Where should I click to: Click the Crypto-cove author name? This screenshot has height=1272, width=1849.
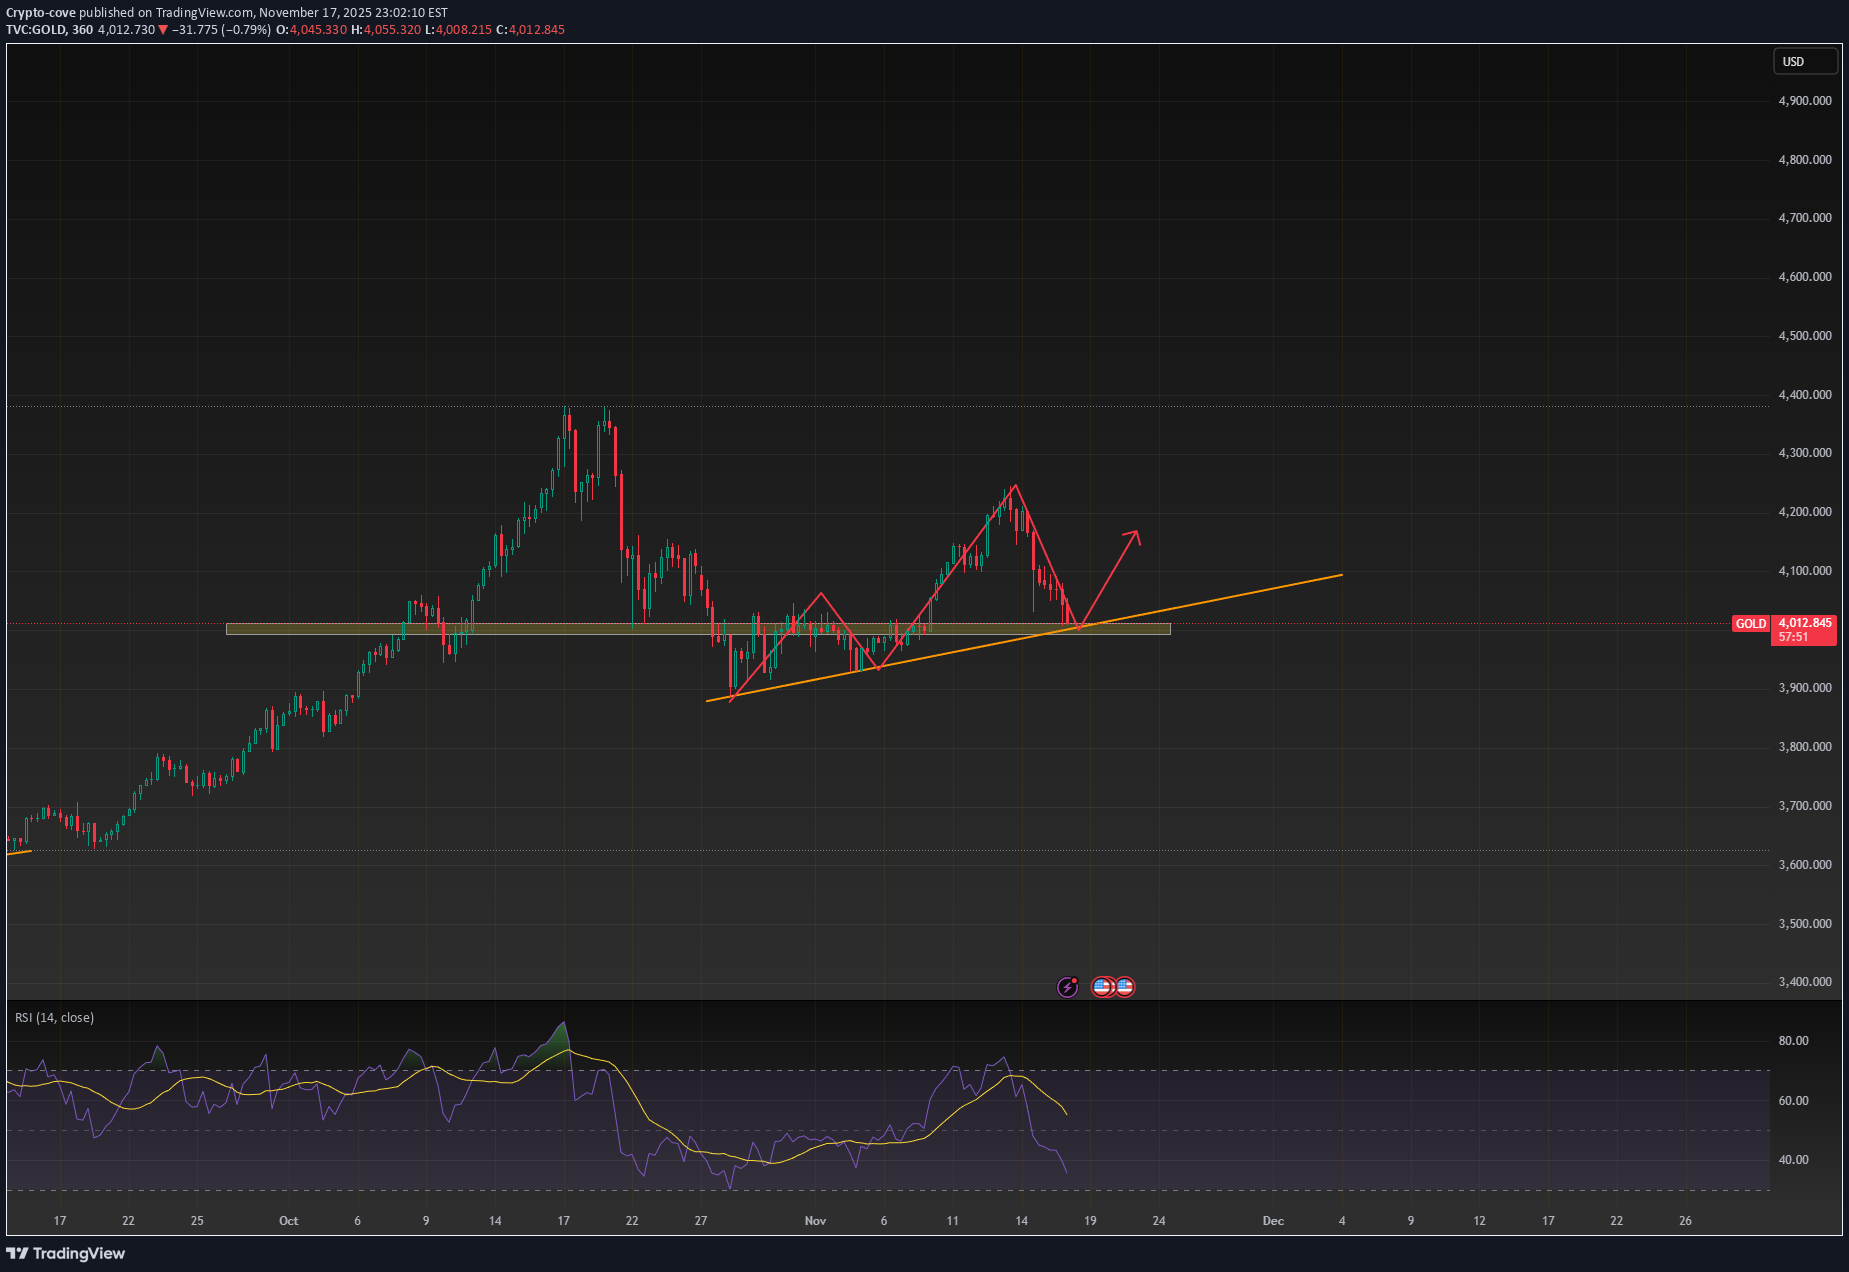(x=40, y=12)
